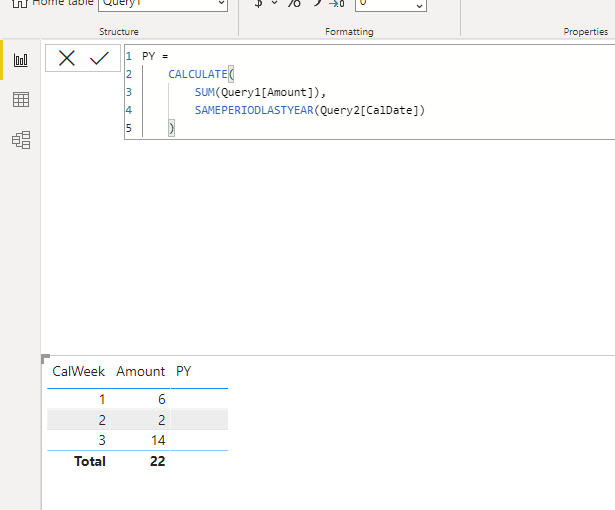
Task: Click the percentage format icon
Action: (x=294, y=3)
